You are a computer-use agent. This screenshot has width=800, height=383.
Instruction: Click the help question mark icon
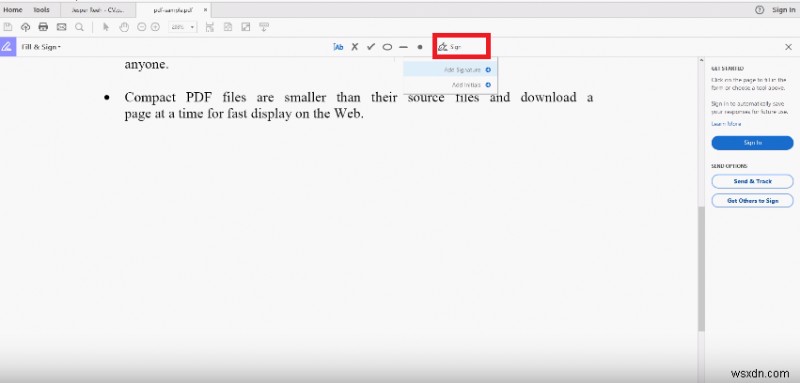click(760, 10)
